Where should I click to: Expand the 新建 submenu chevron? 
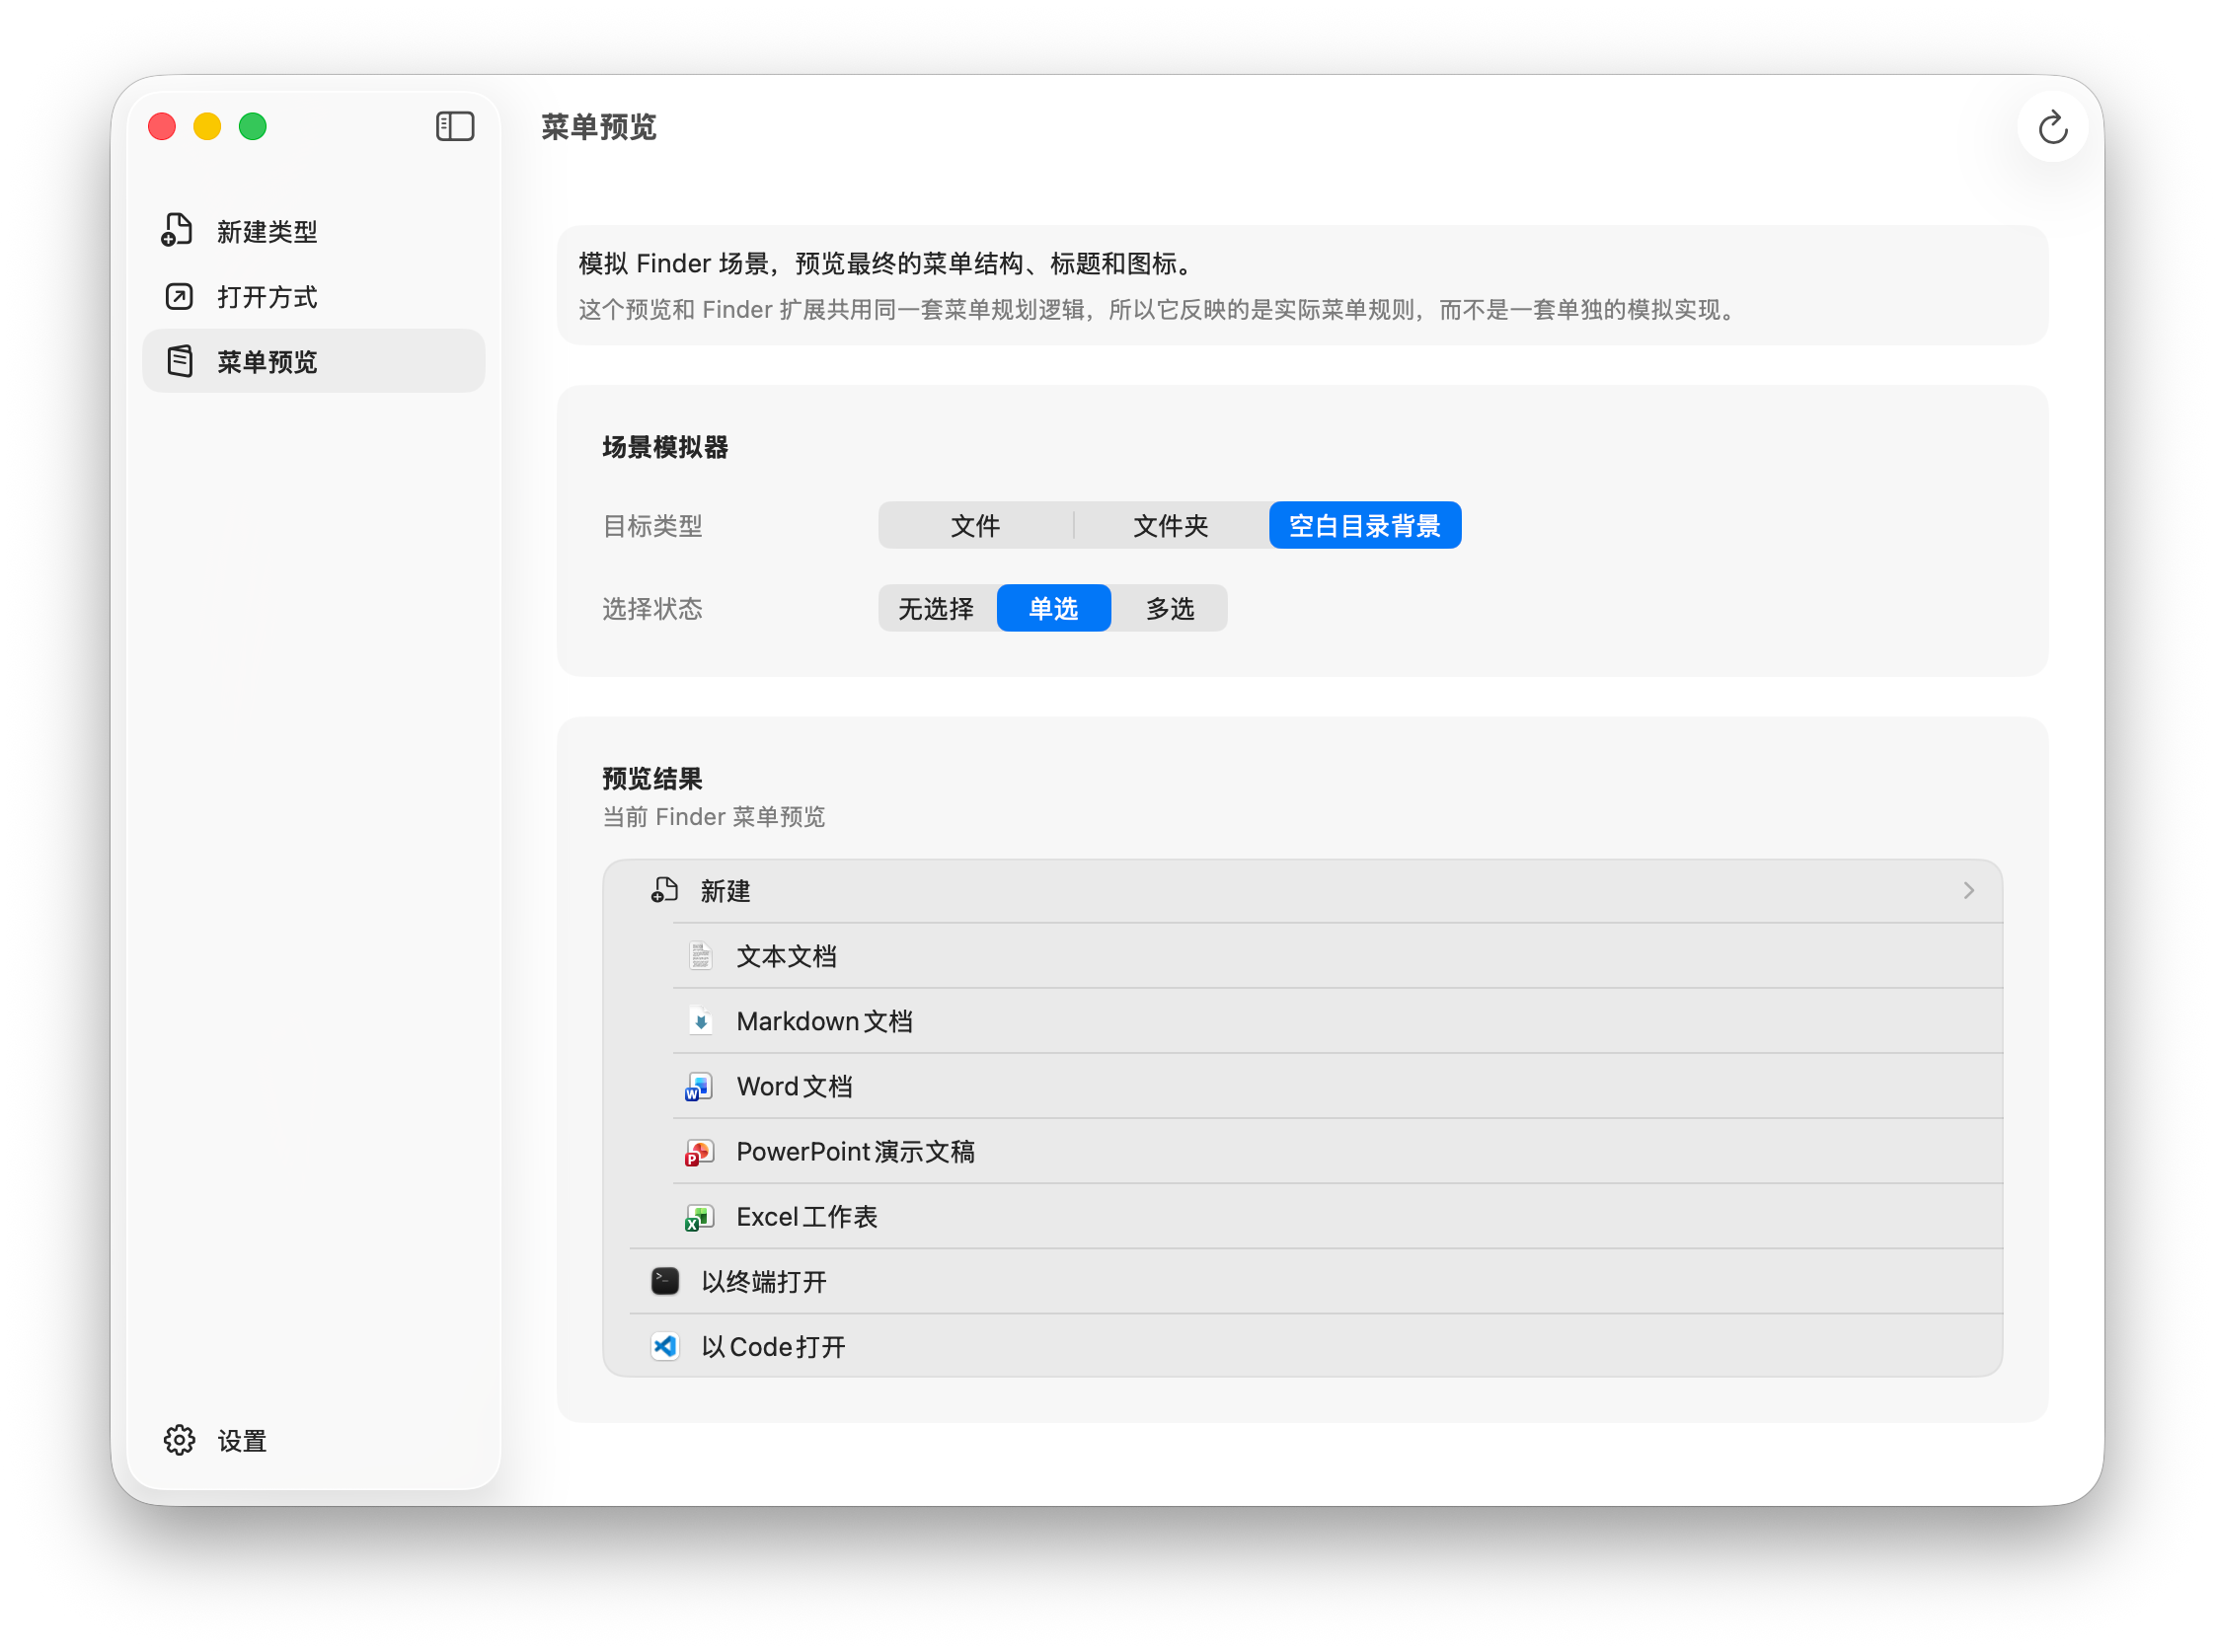(1969, 890)
